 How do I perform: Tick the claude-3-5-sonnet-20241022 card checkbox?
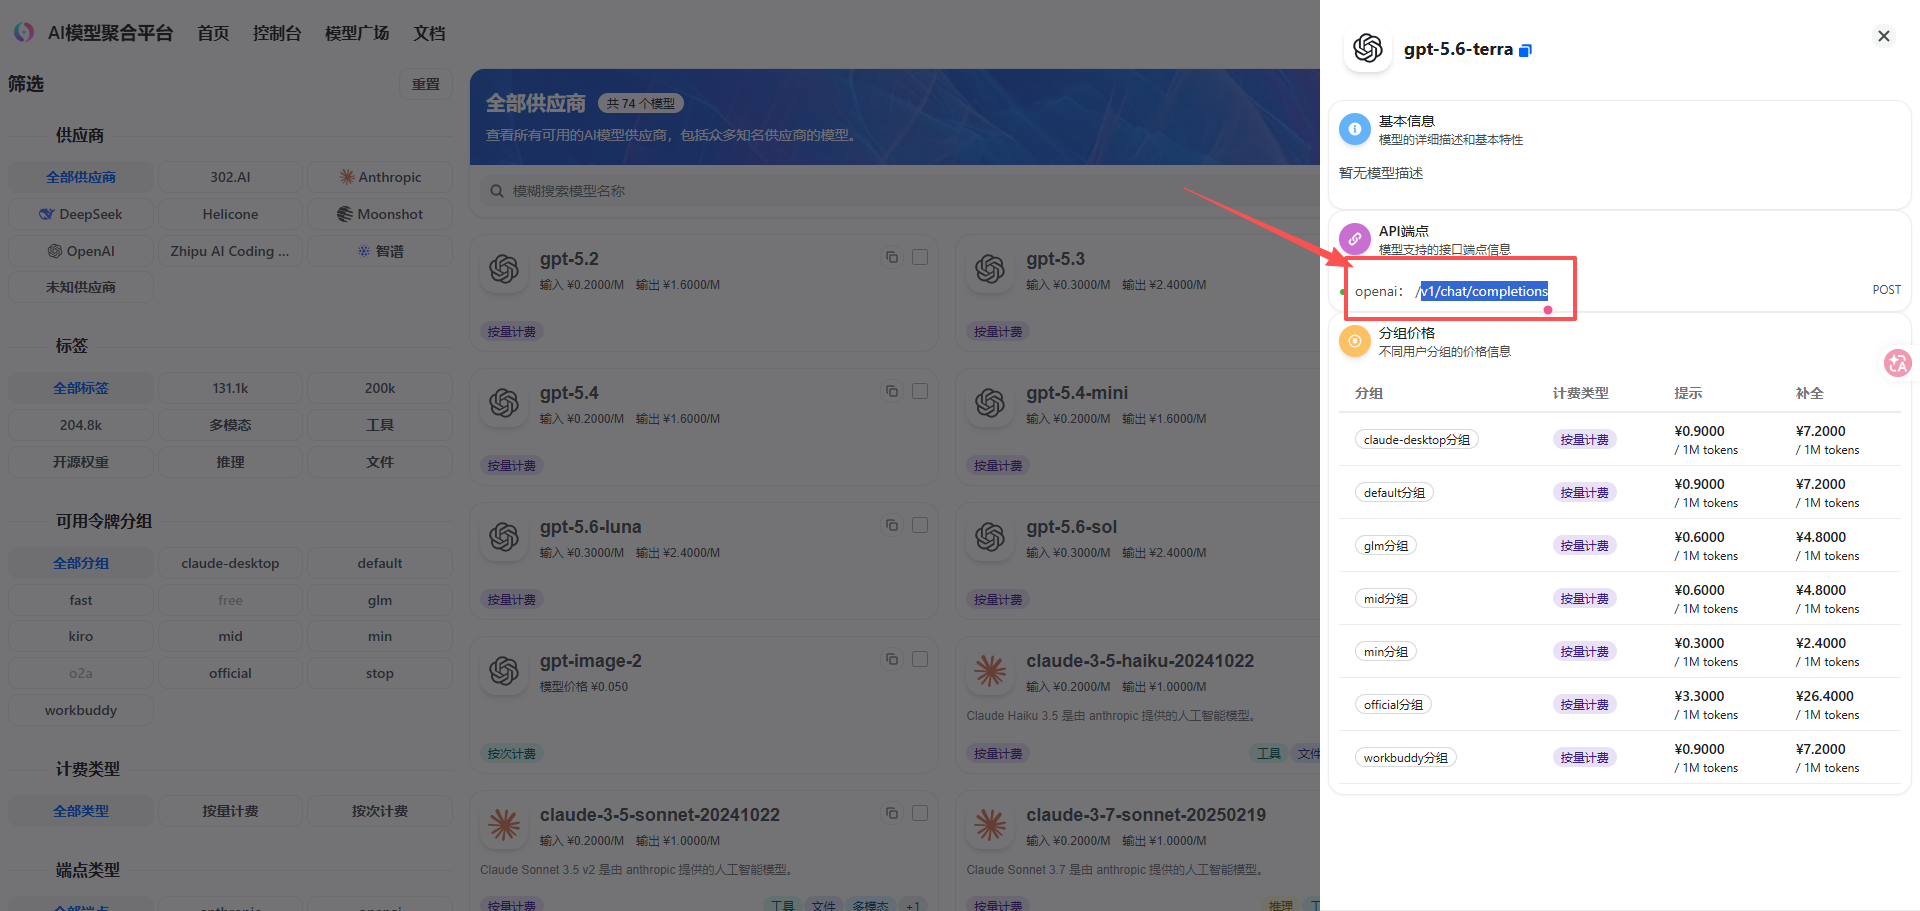[x=920, y=813]
